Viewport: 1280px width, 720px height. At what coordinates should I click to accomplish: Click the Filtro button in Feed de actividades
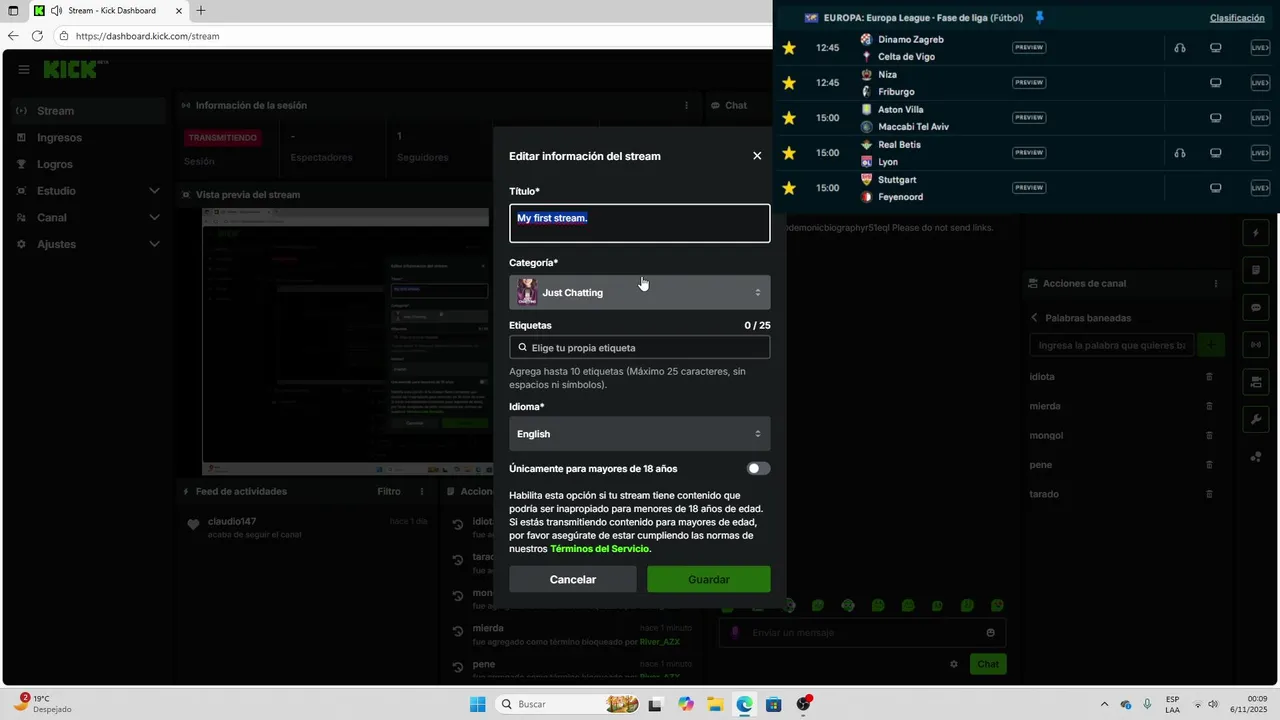tap(389, 491)
